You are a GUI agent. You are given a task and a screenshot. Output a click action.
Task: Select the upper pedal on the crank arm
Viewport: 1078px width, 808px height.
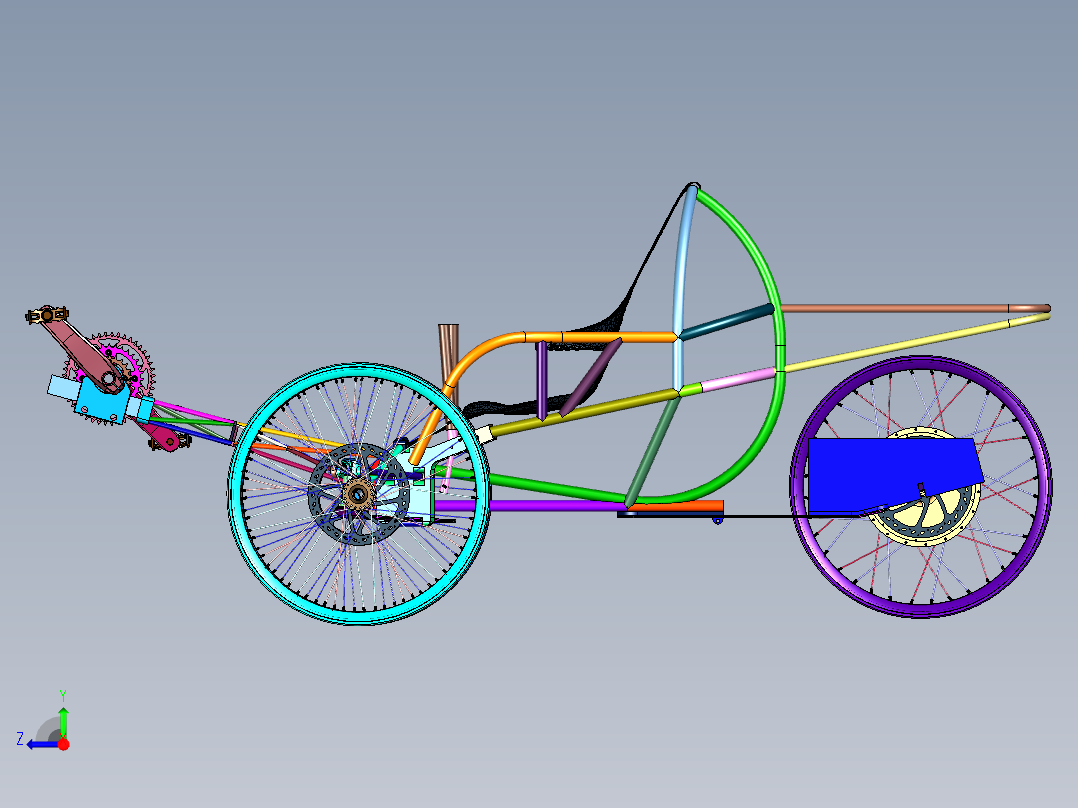[47, 315]
